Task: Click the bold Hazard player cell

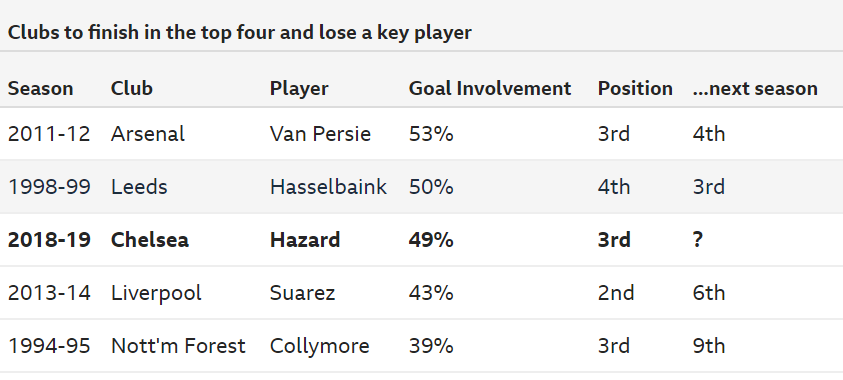Action: pos(305,240)
